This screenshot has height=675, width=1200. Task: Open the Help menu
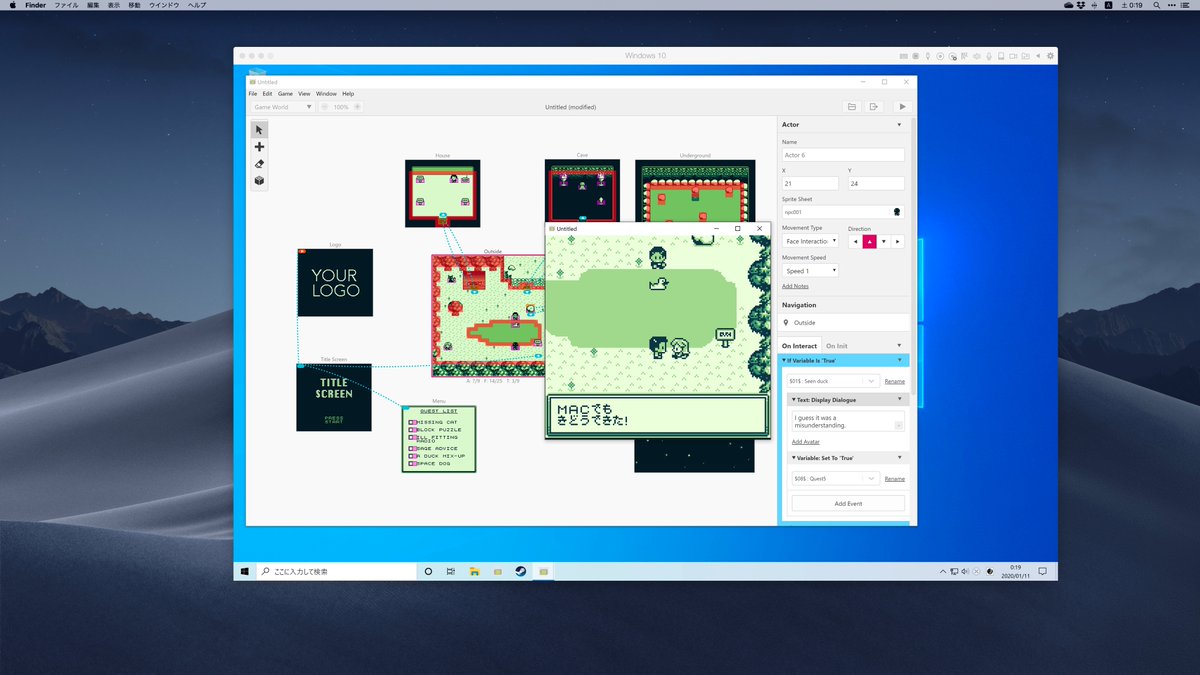click(x=348, y=94)
